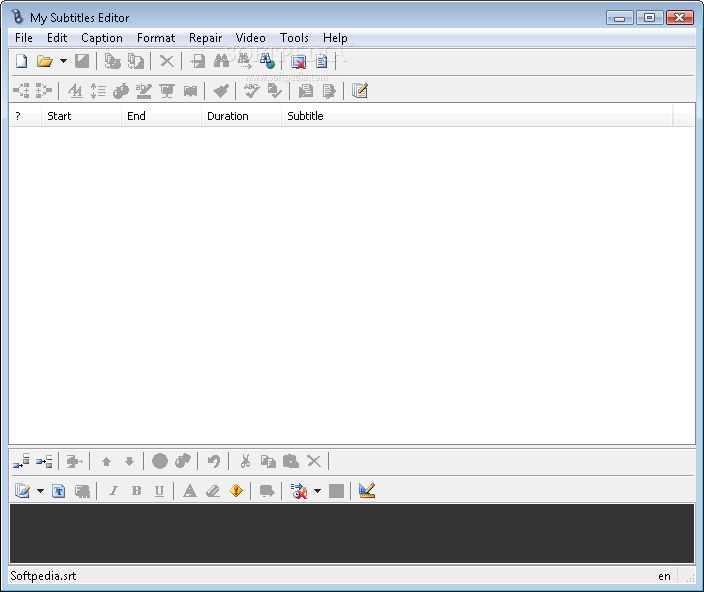Click the Paste icon in caption toolbar
The height and width of the screenshot is (592, 704).
(291, 461)
